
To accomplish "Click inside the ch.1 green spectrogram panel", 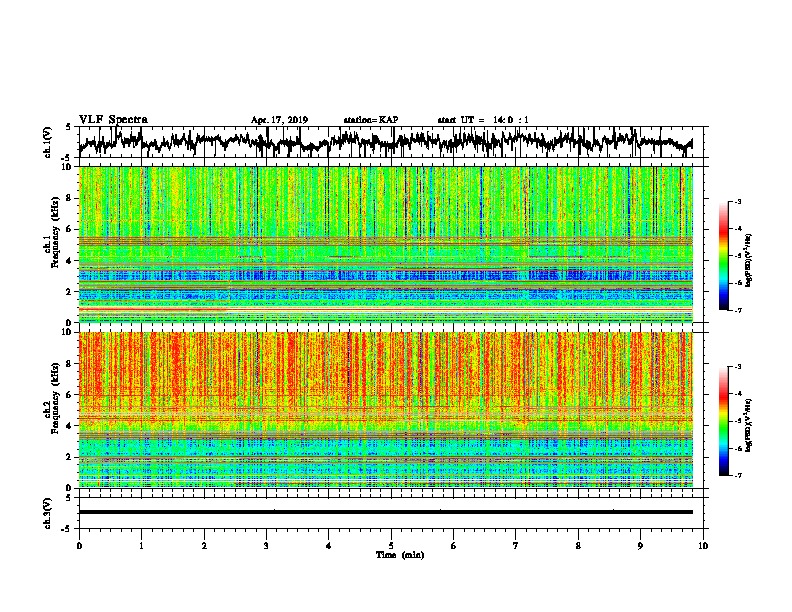I will 386,244.
